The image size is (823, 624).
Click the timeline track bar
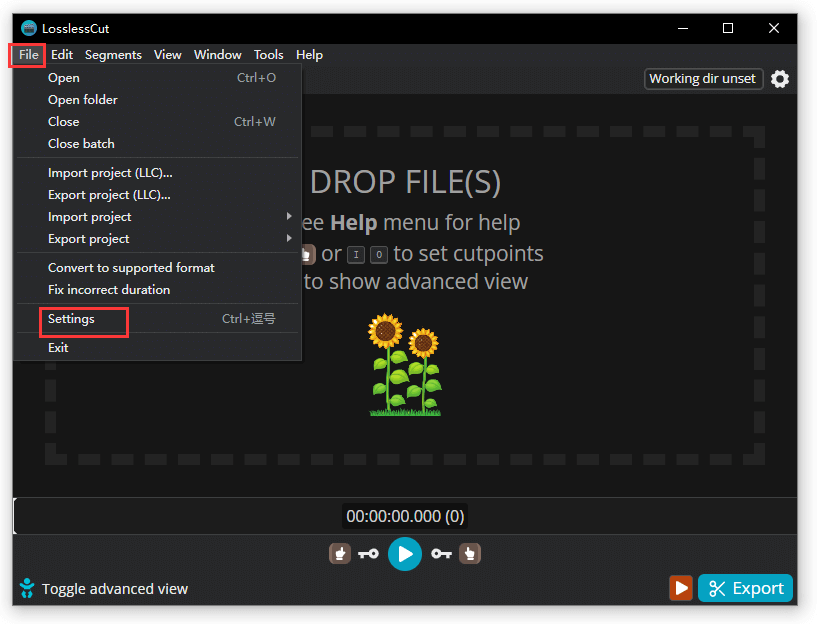coord(200,516)
